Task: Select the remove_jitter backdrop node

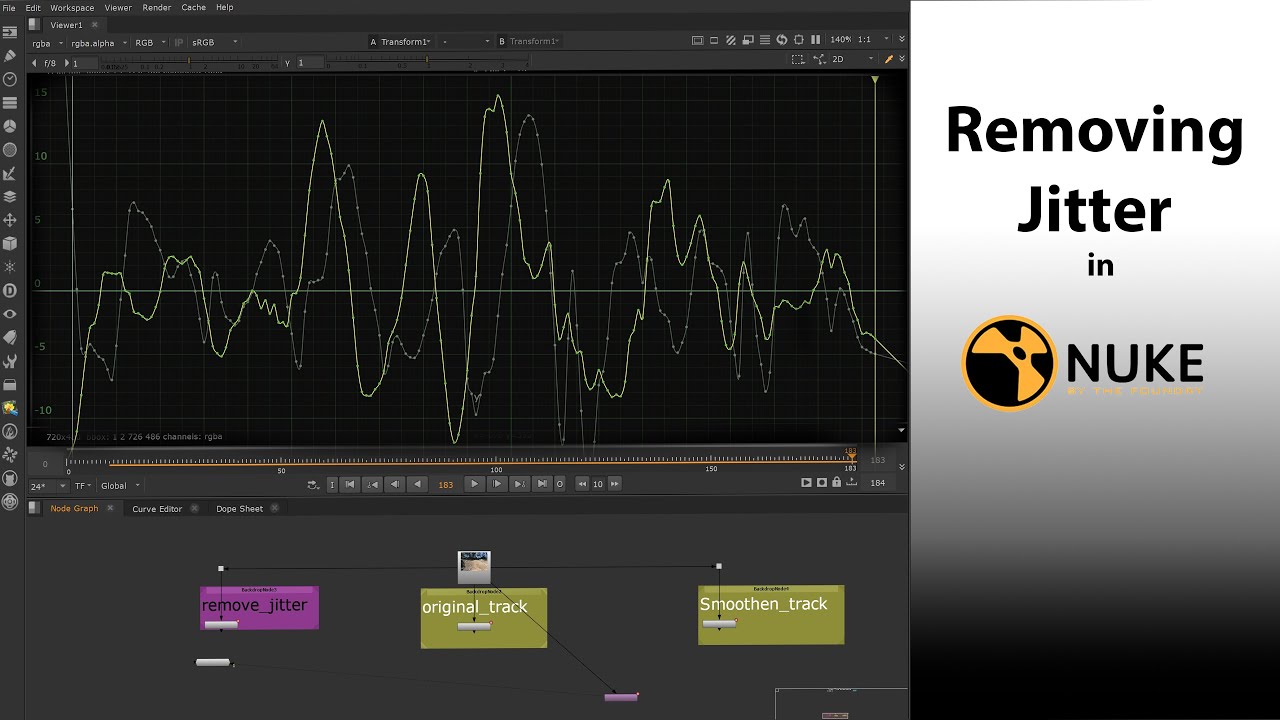Action: coord(259,606)
